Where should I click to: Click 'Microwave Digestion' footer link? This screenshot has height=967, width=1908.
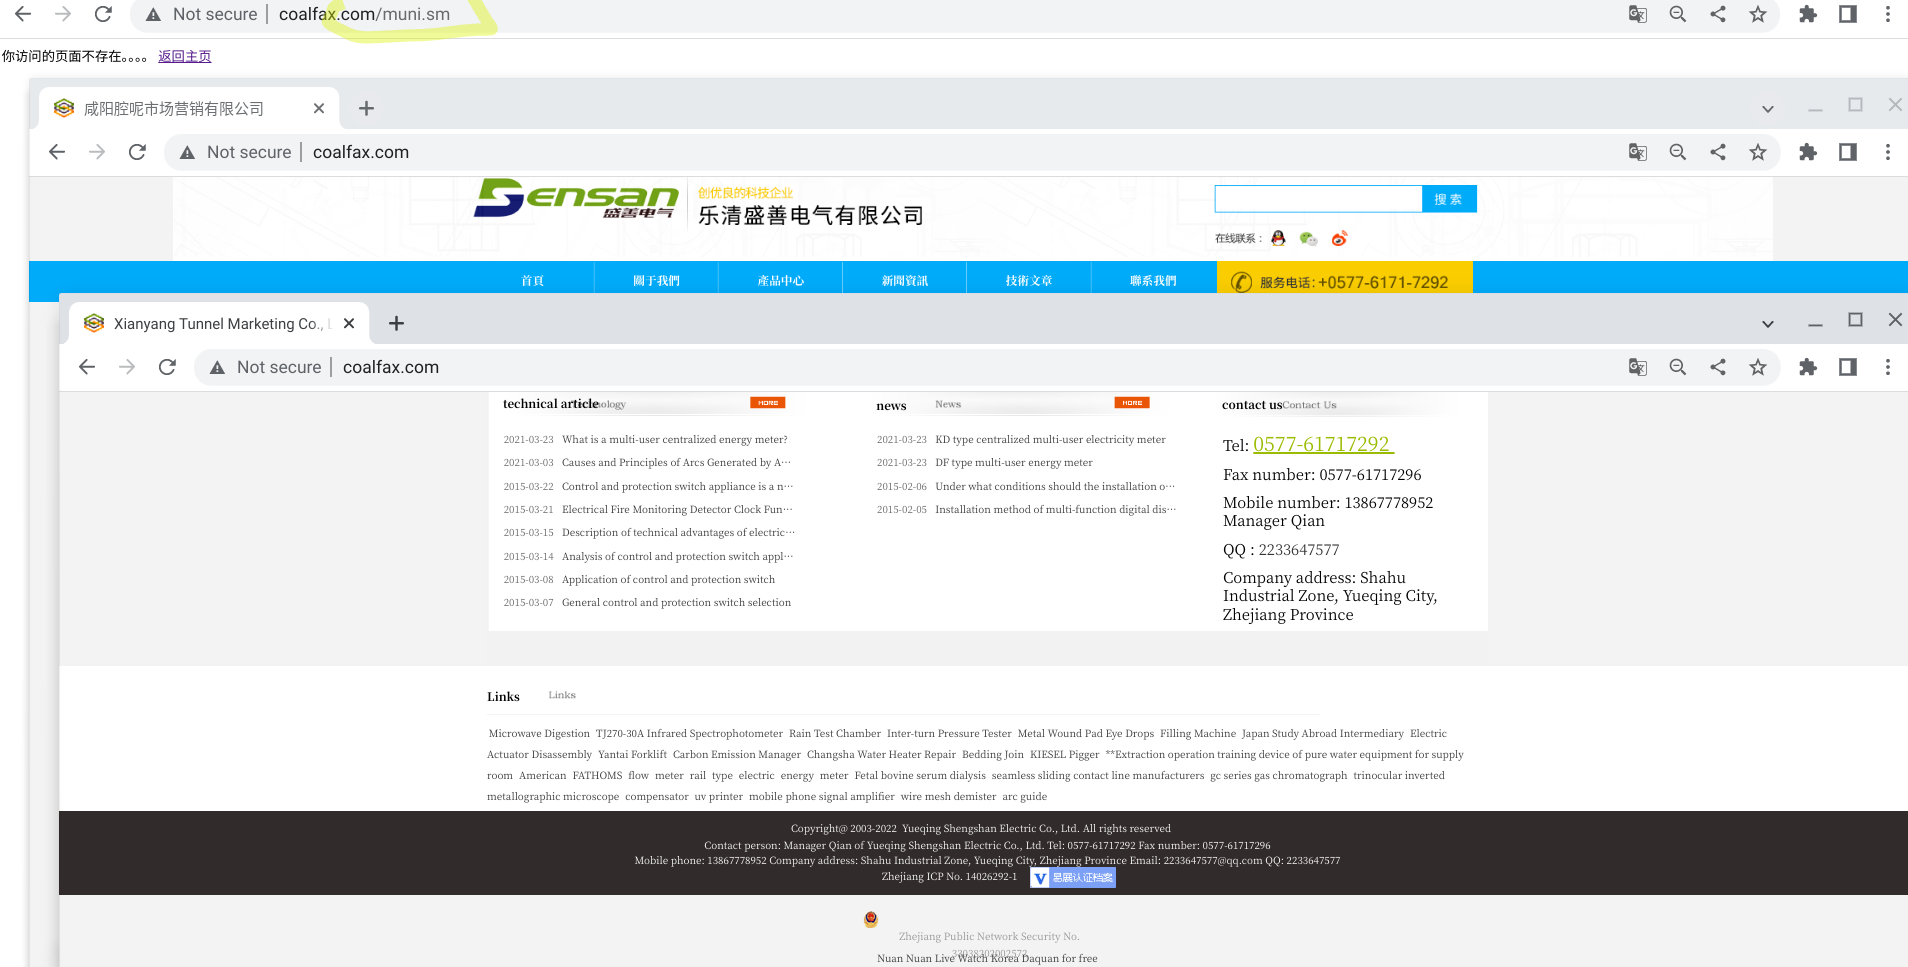[x=539, y=733]
